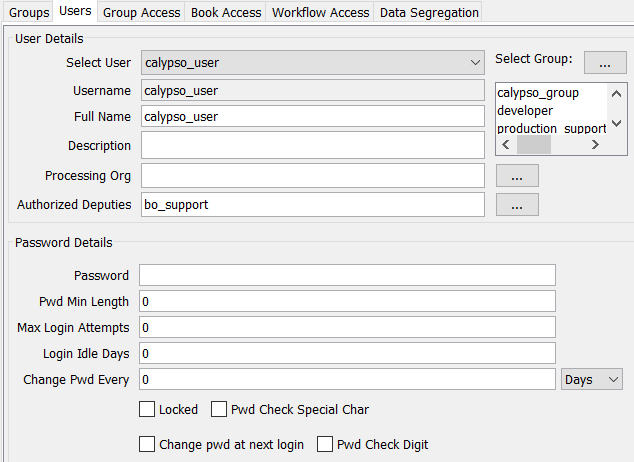This screenshot has height=462, width=634.
Task: Go to the Data Segregation tab
Action: [429, 13]
